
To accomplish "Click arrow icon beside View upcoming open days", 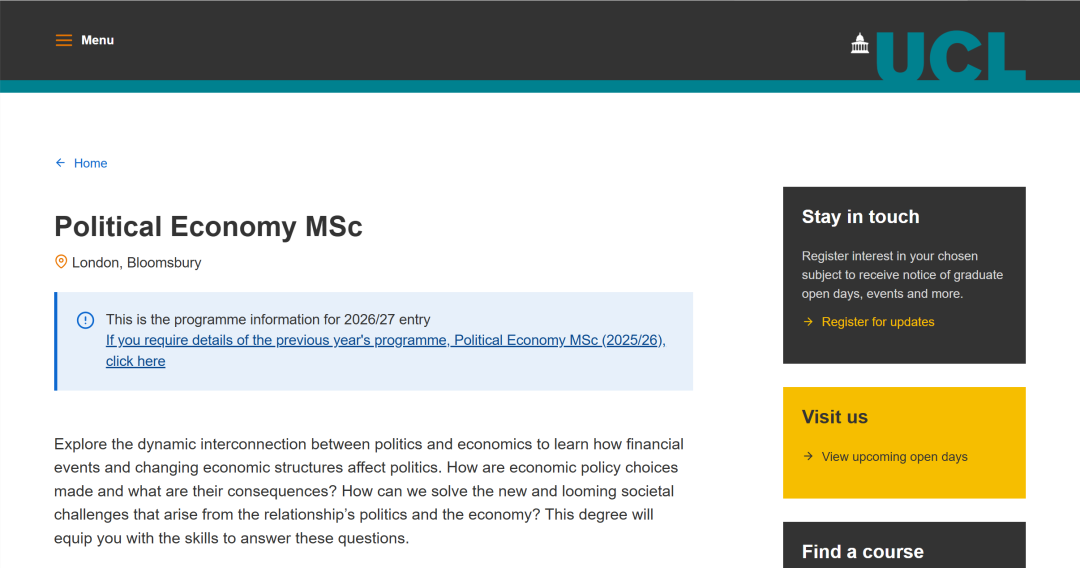I will click(808, 457).
